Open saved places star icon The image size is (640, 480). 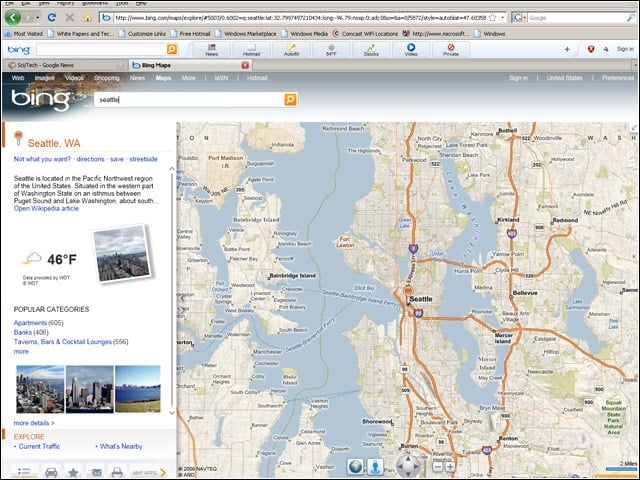73,472
